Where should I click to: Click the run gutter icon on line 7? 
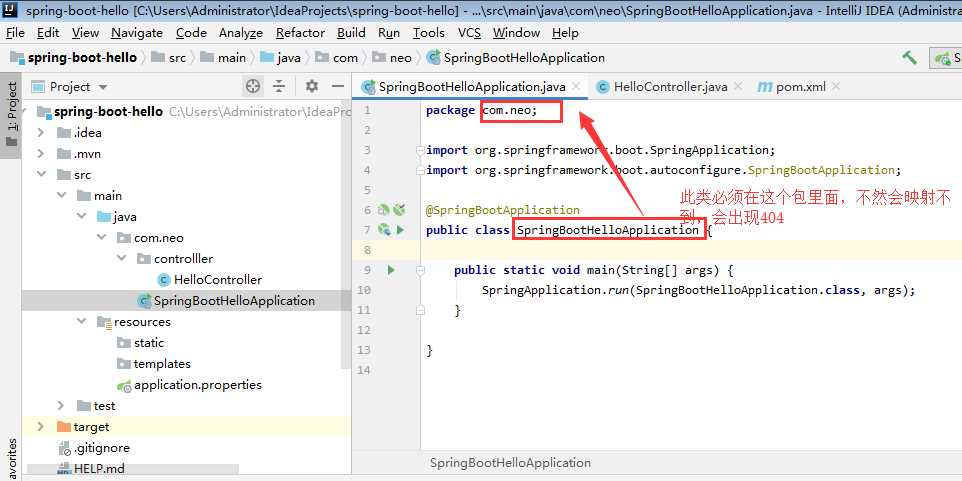point(400,230)
